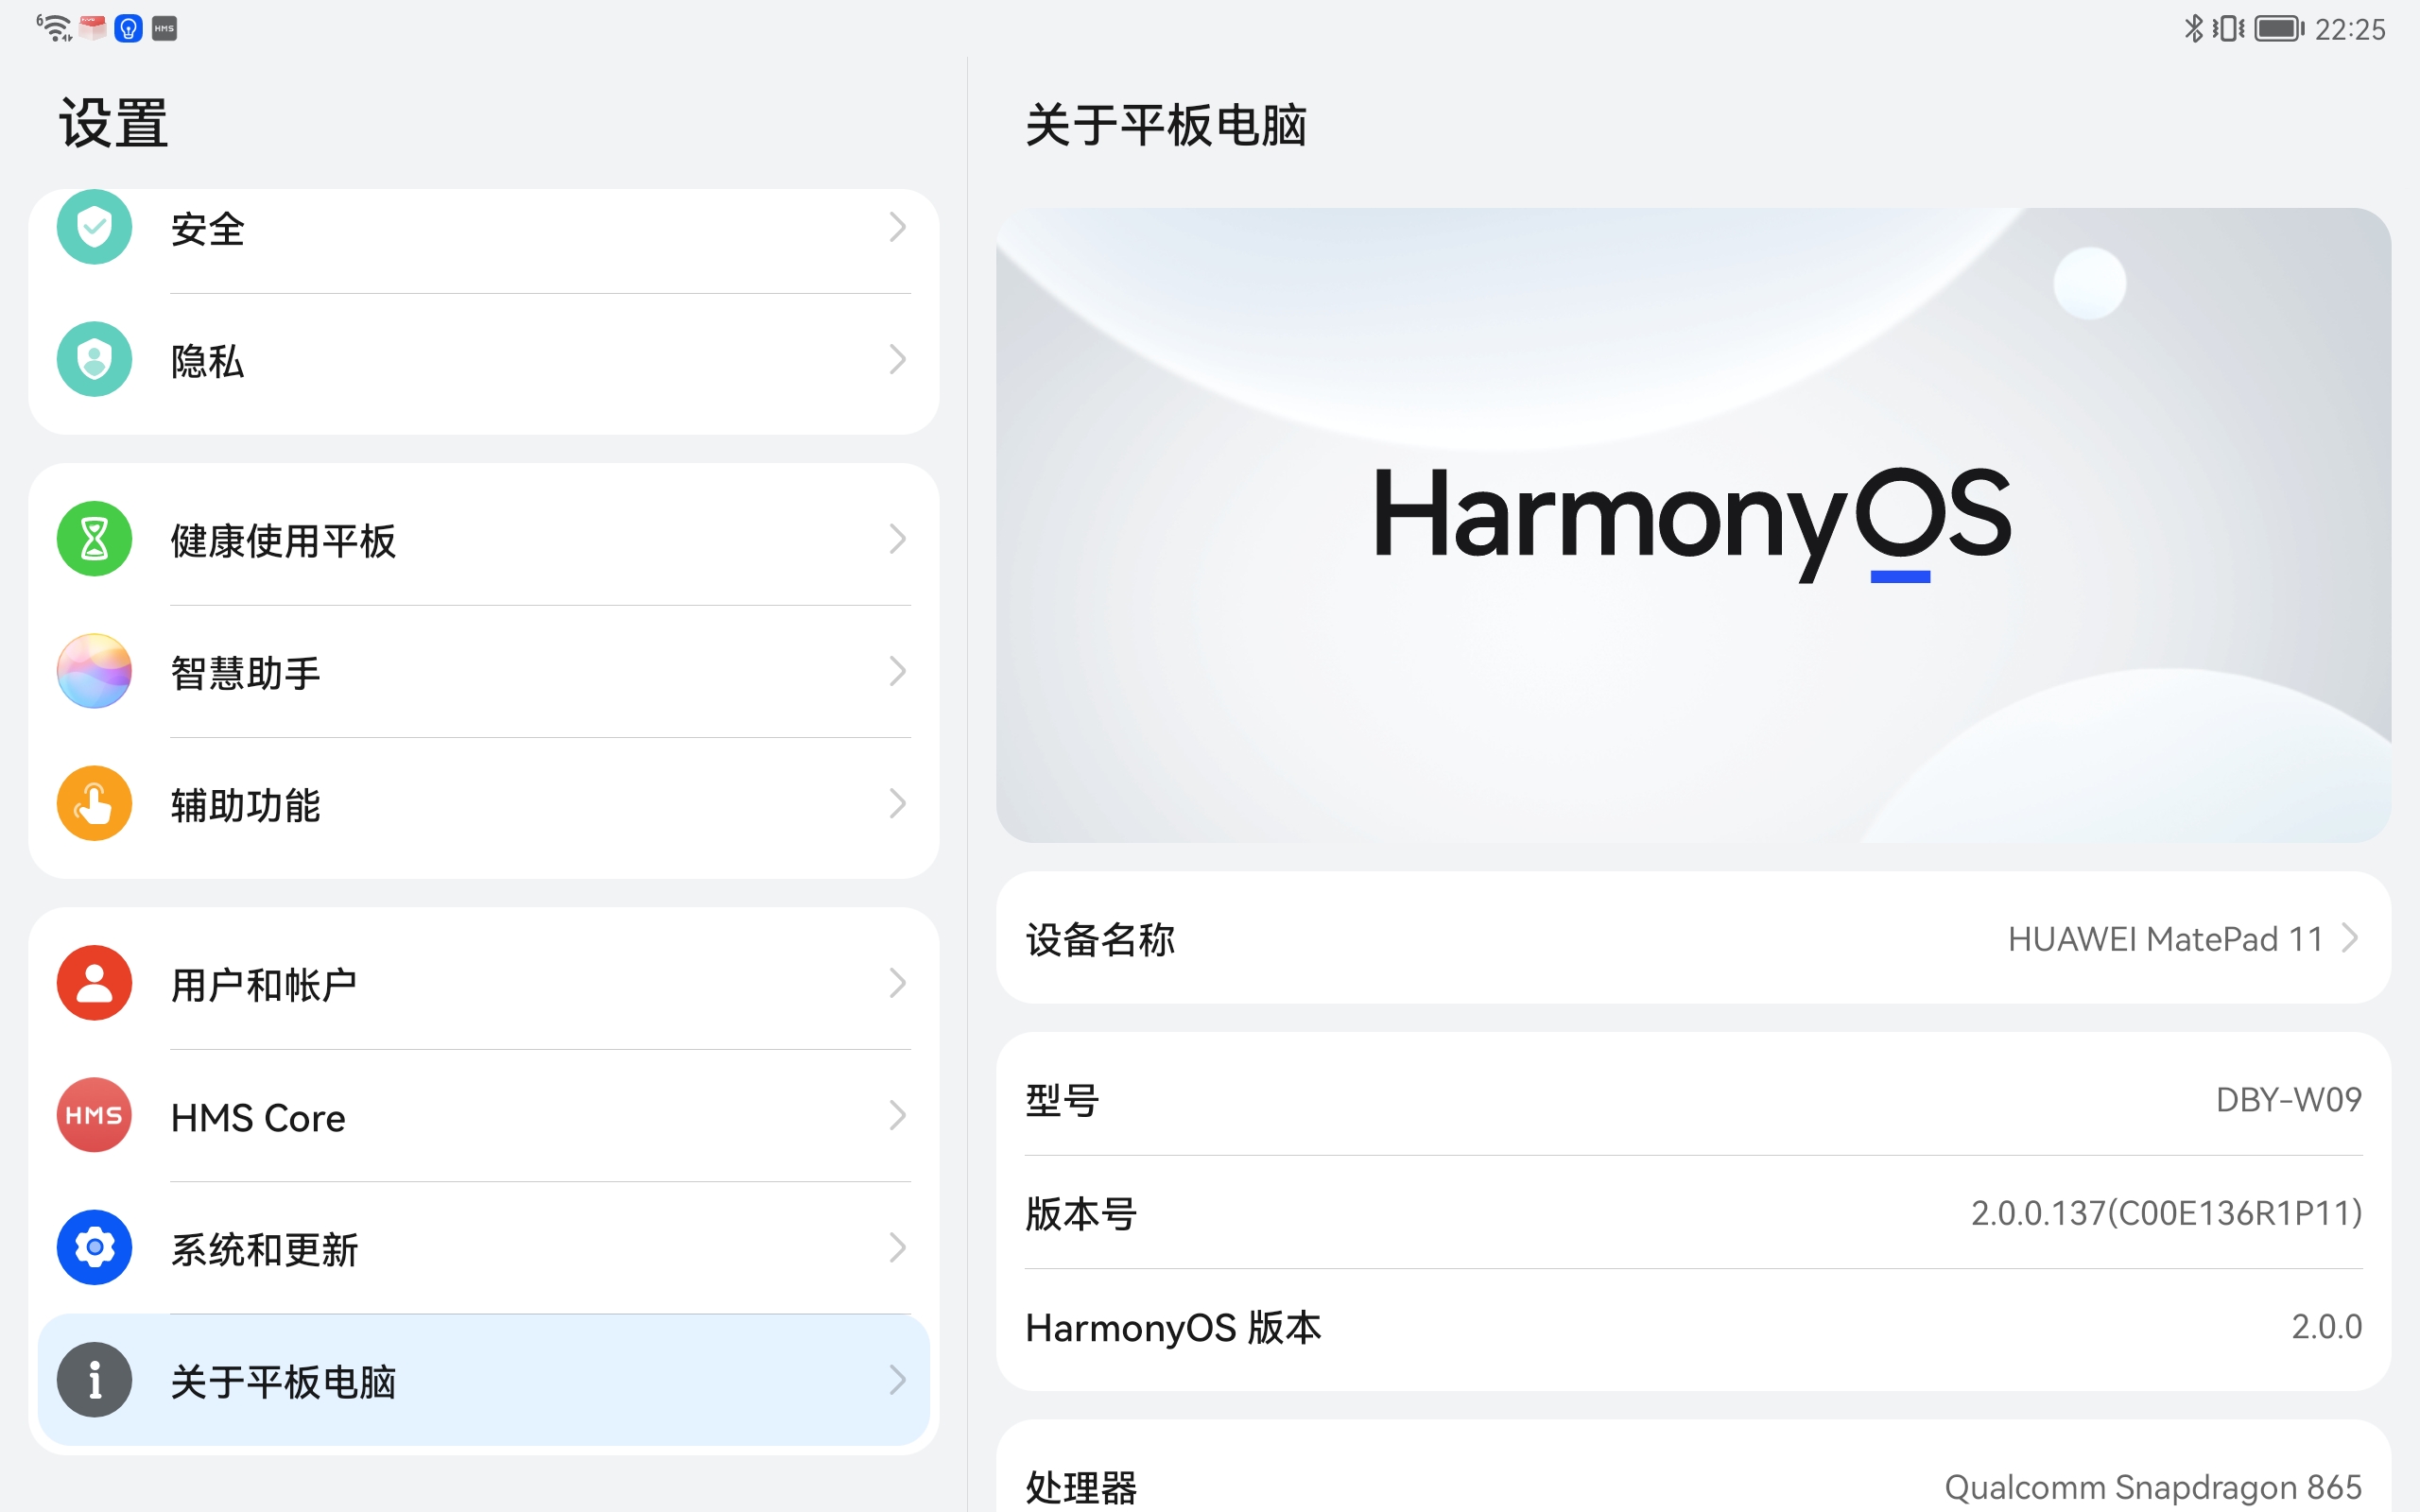This screenshot has width=2420, height=1512.
Task: Click the chevron arrow on the 安全 row
Action: (x=897, y=228)
